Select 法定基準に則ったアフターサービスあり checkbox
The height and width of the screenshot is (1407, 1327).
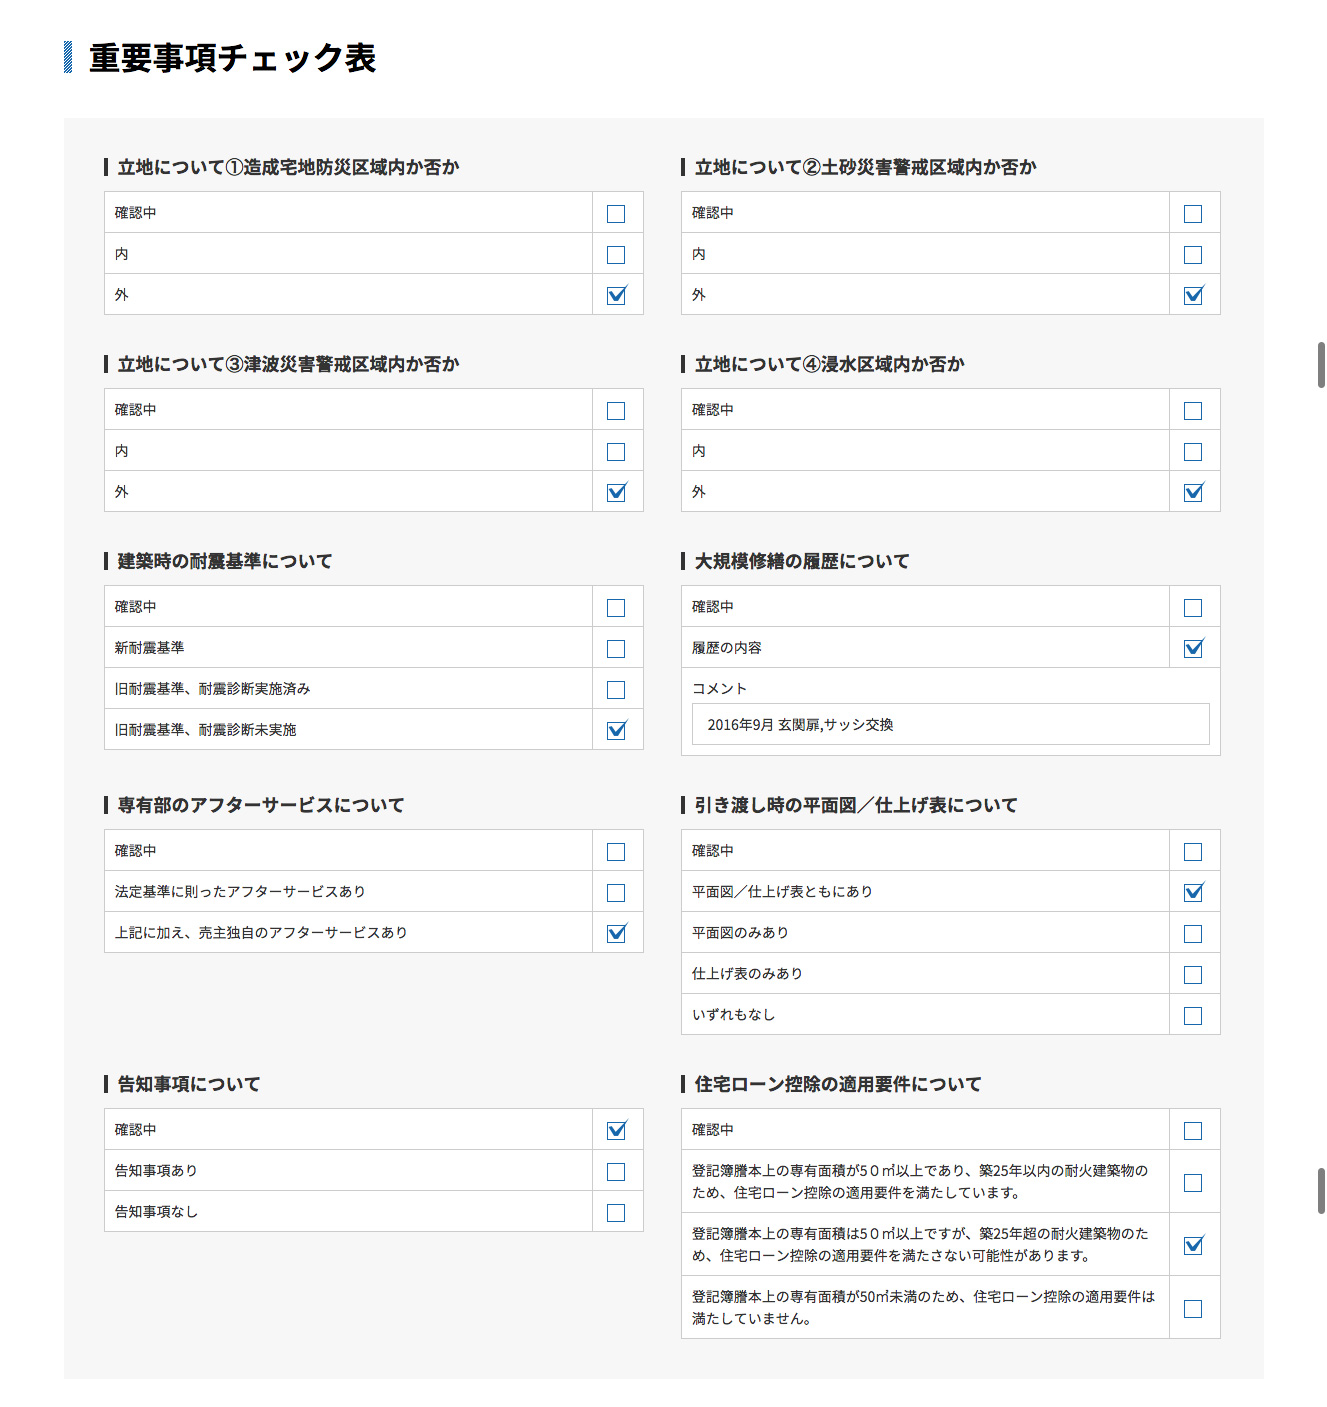pos(616,893)
